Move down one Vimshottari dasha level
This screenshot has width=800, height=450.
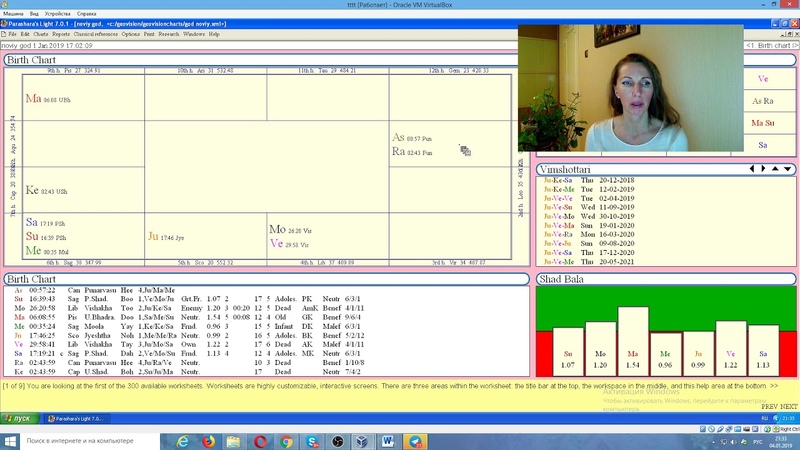coord(788,169)
